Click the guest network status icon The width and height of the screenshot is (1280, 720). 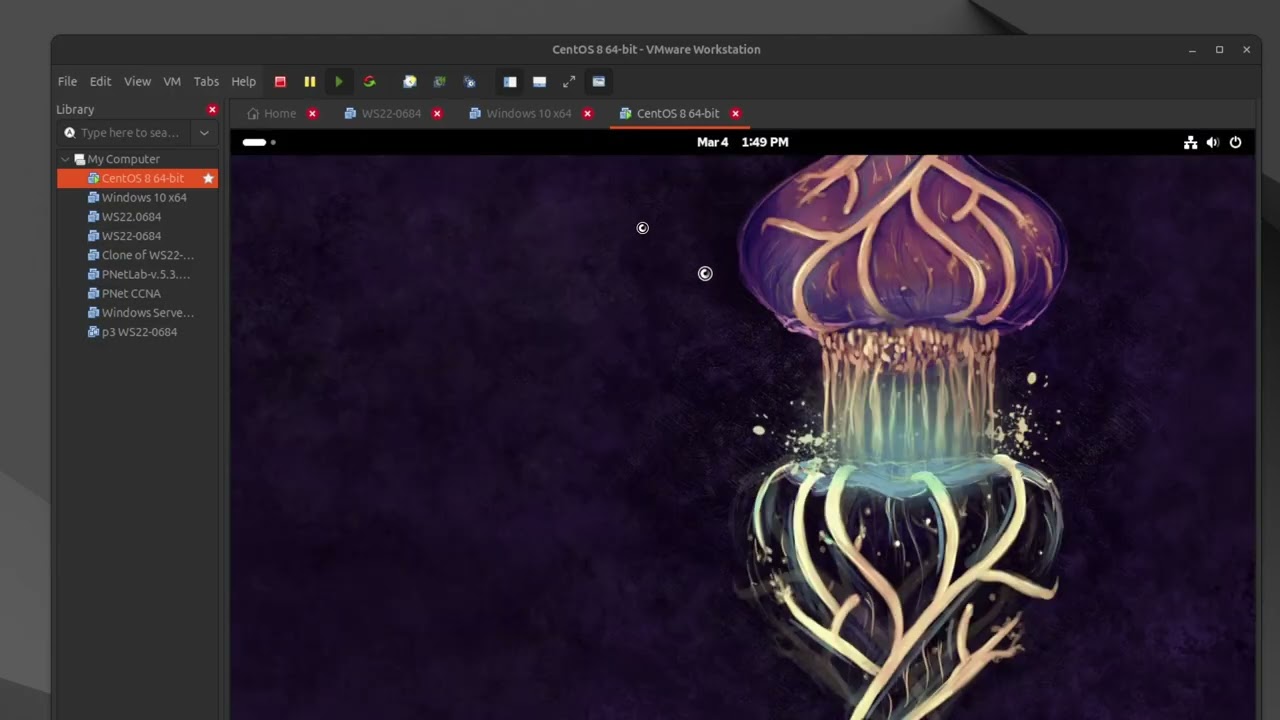1190,142
